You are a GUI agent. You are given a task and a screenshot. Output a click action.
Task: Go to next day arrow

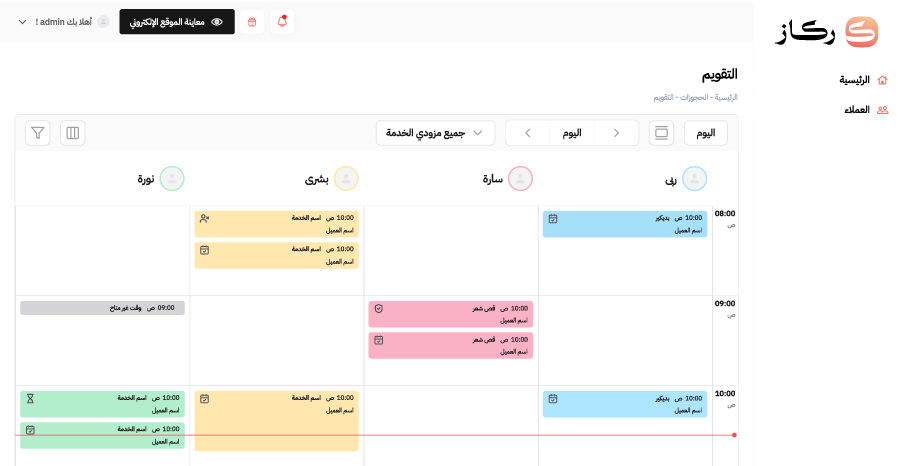coord(527,133)
